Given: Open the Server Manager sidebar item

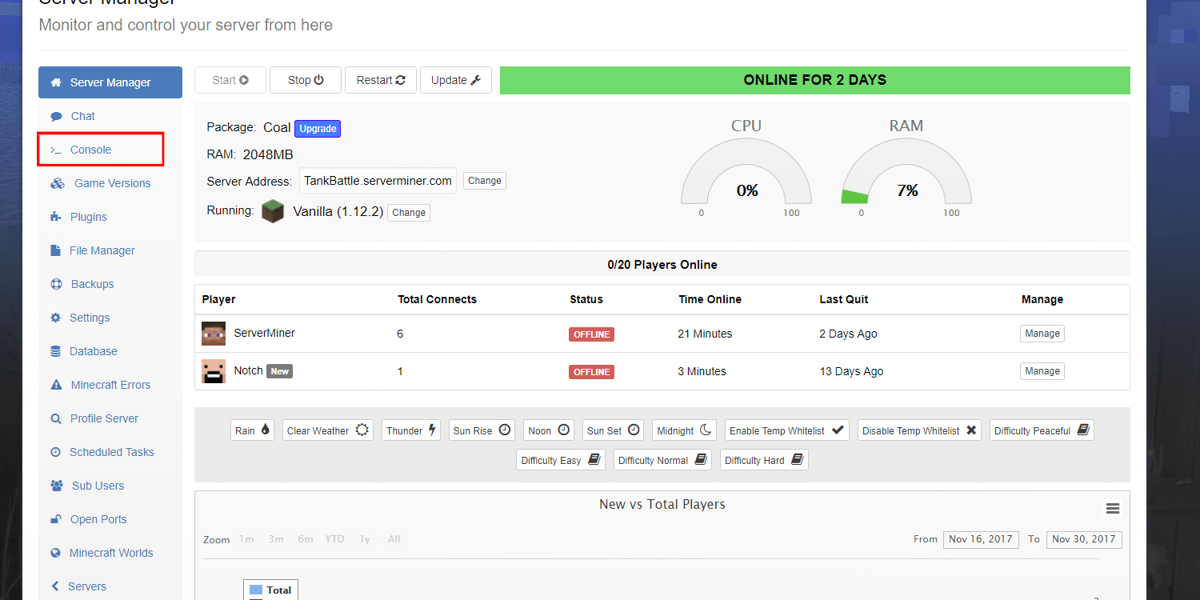Looking at the screenshot, I should 110,83.
